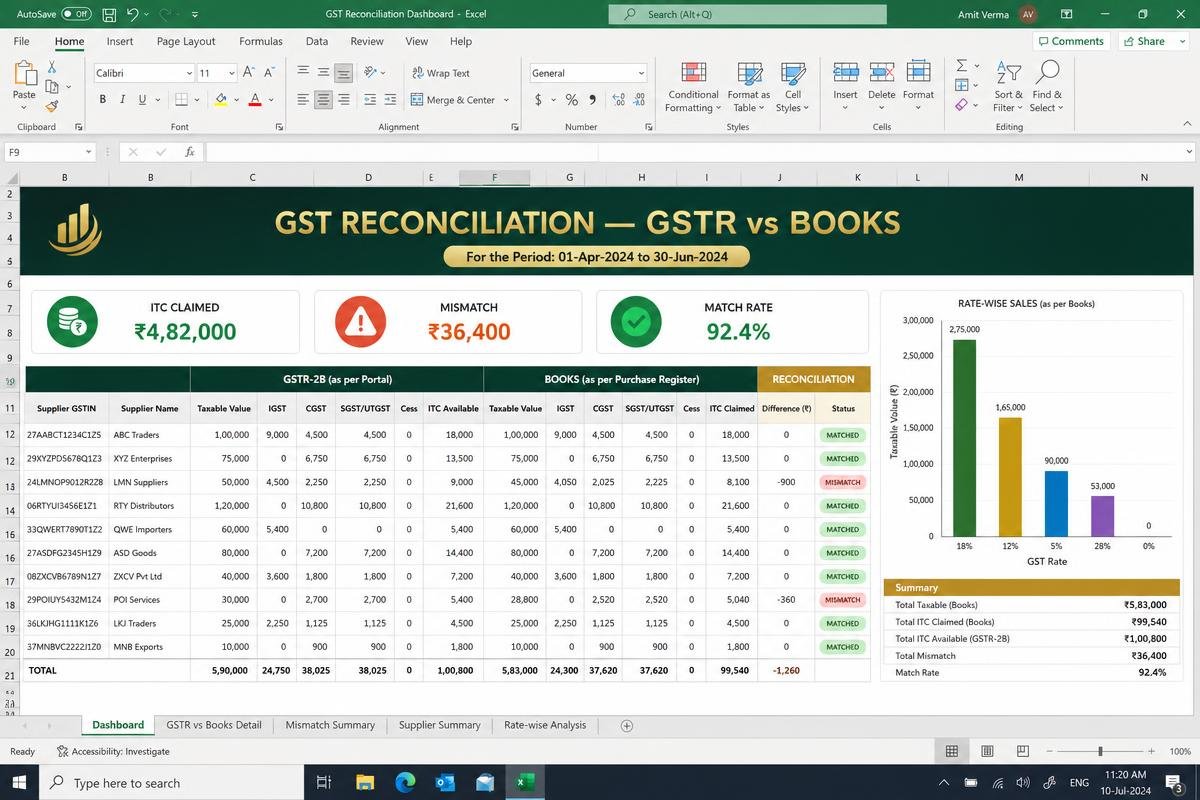Click the Clear eraser icon
1200x800 pixels.
click(961, 105)
